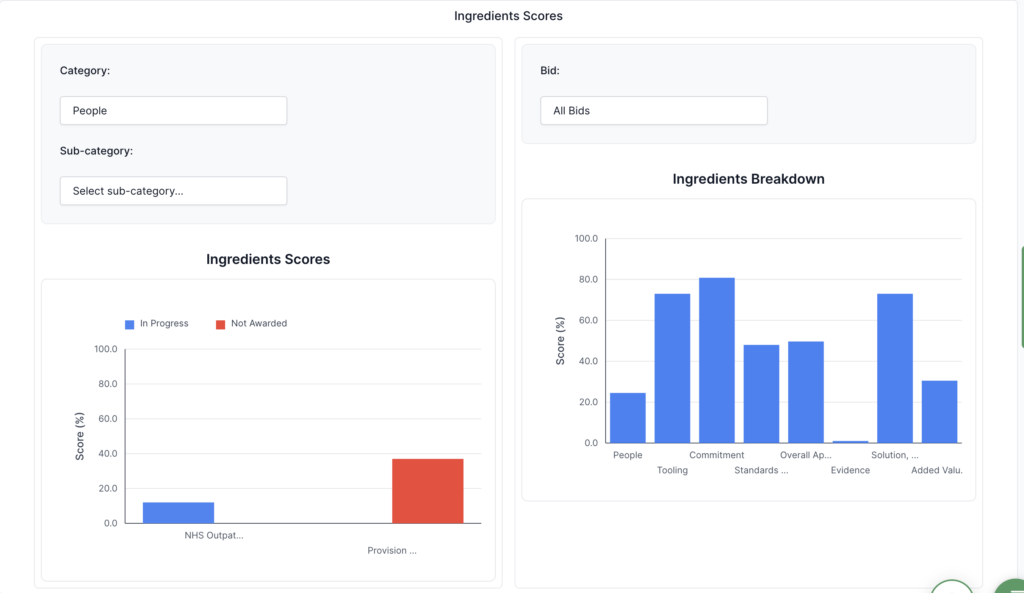This screenshot has width=1024, height=593.
Task: Click the Standards bar in breakdown chart
Action: coord(761,394)
